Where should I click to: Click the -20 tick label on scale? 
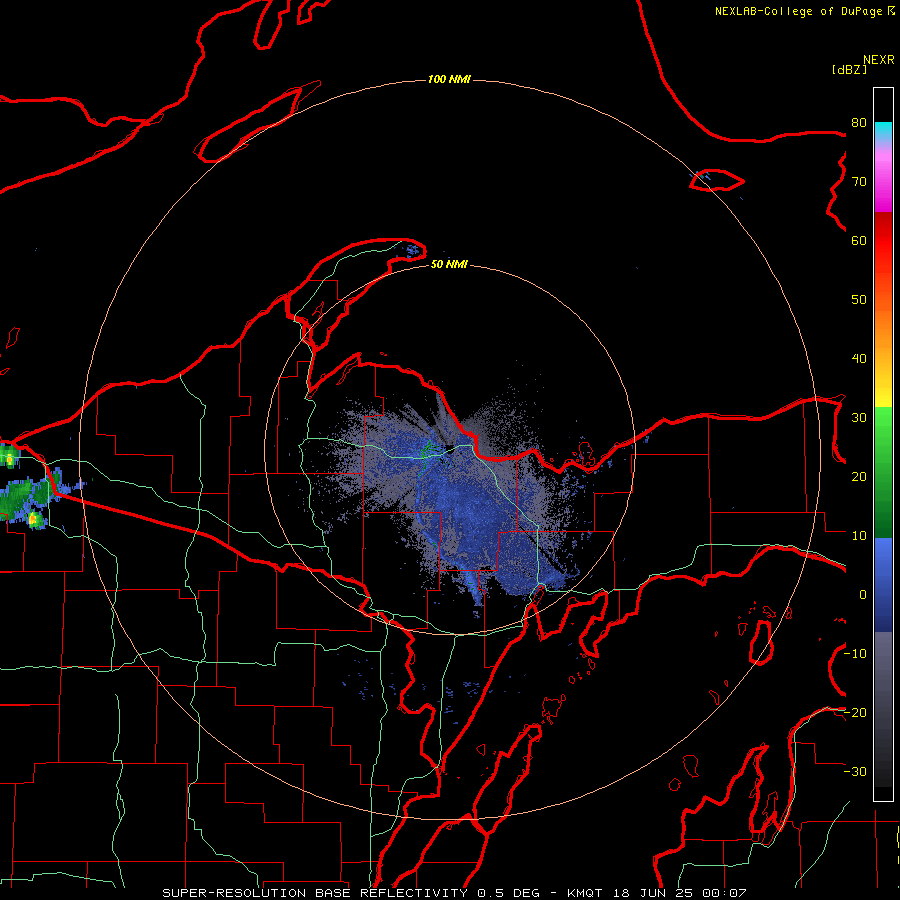(855, 713)
